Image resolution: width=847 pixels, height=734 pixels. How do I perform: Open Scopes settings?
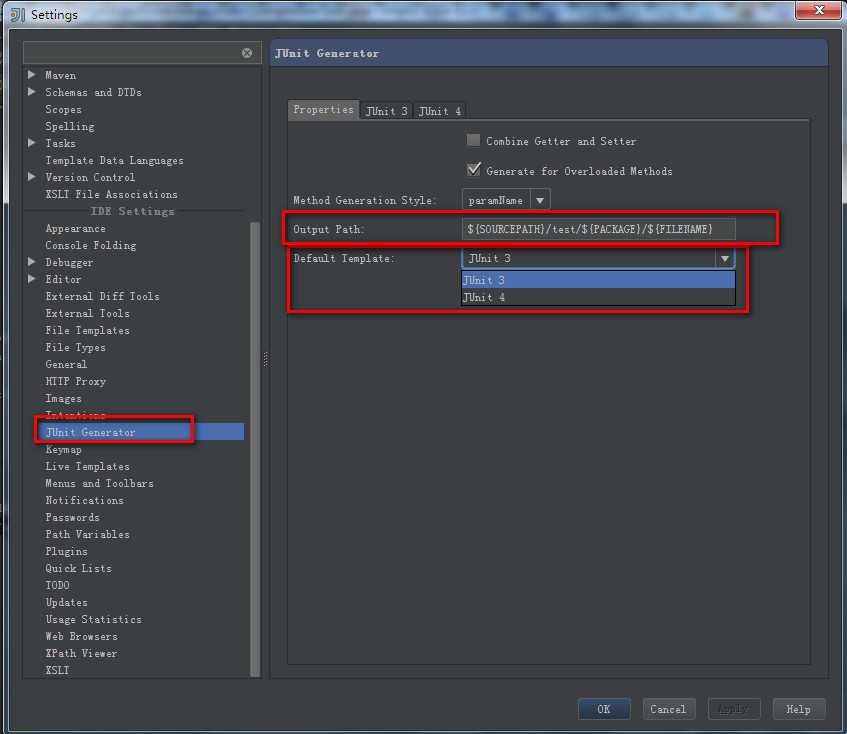coord(64,109)
